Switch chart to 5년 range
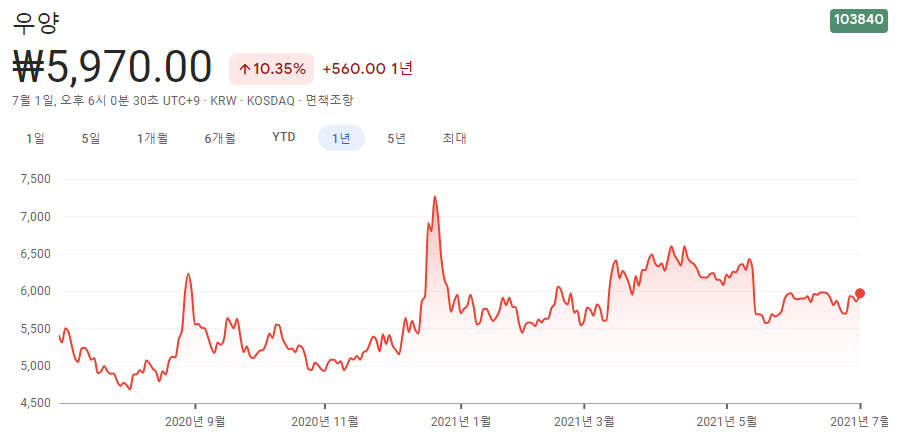This screenshot has height=444, width=897. point(396,138)
